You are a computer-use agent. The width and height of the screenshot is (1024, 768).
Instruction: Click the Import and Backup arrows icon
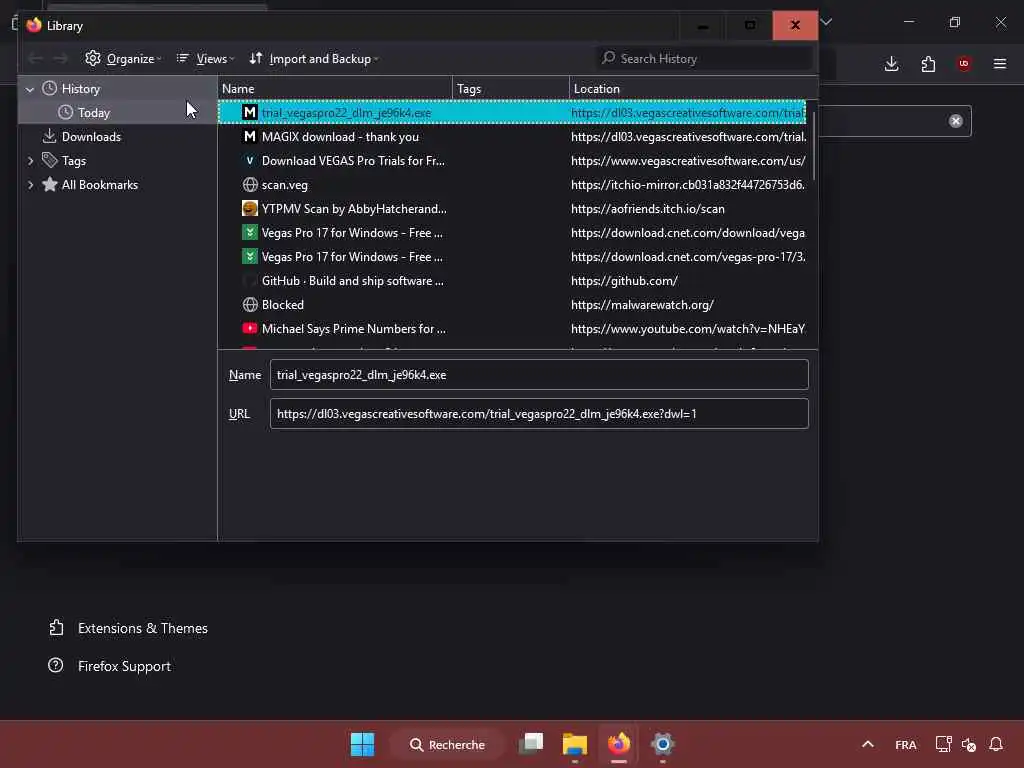coord(255,58)
